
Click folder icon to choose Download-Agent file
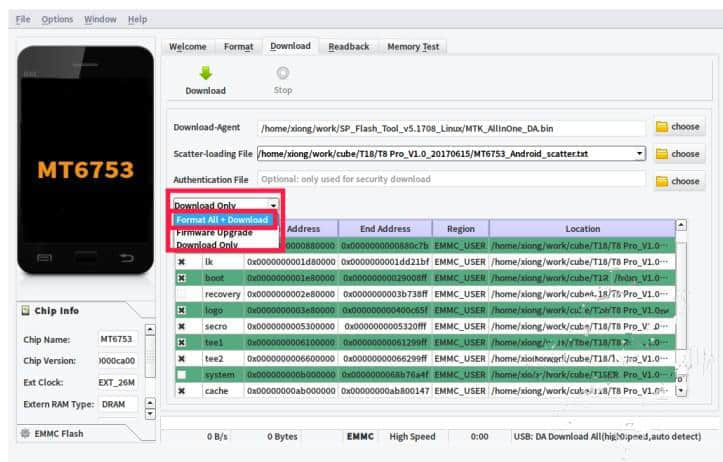pyautogui.click(x=662, y=127)
